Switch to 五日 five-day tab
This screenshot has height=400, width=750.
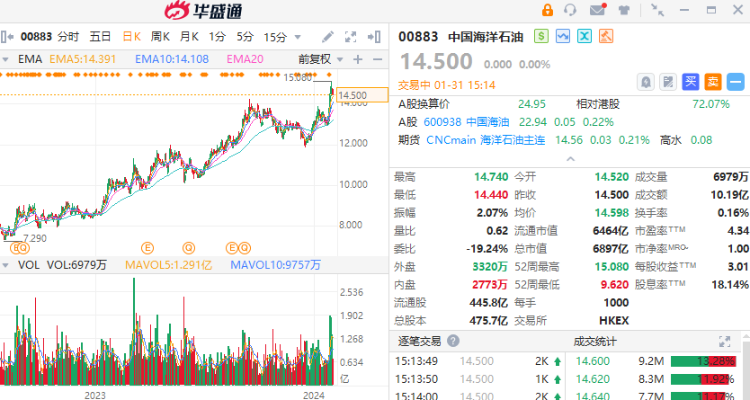tap(100, 36)
